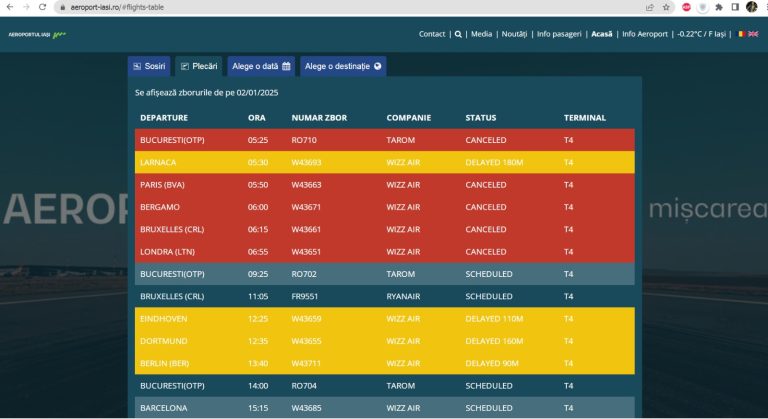Screen dimensions: 768x419
Task: Click DELAYED 180M status
Action: [494, 162]
